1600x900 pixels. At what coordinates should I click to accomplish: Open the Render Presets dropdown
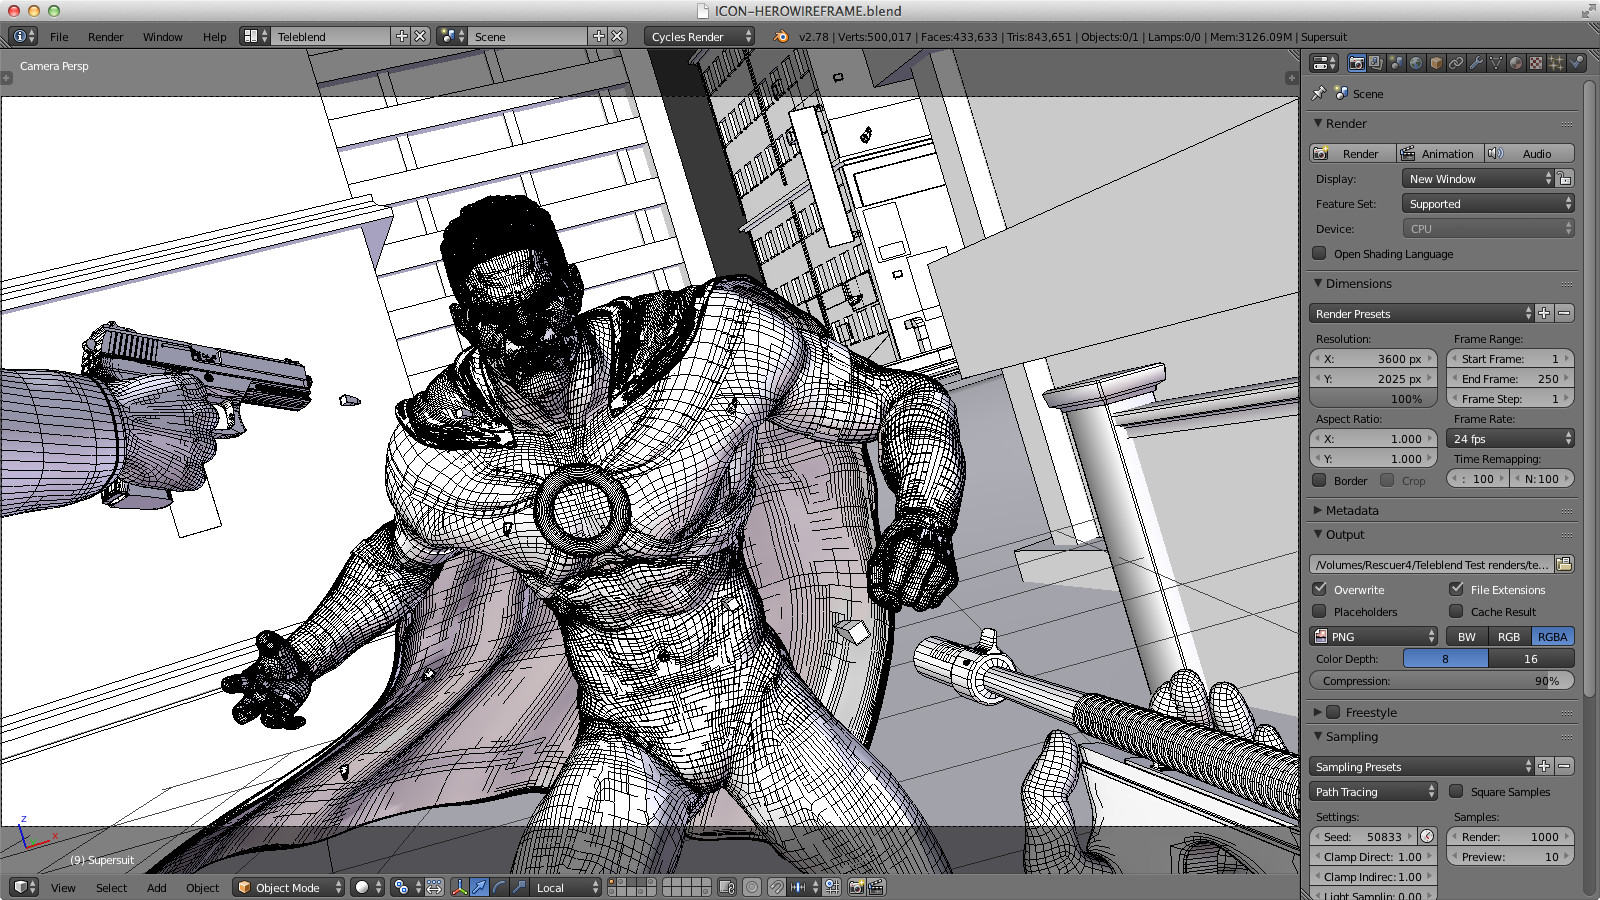[x=1422, y=313]
